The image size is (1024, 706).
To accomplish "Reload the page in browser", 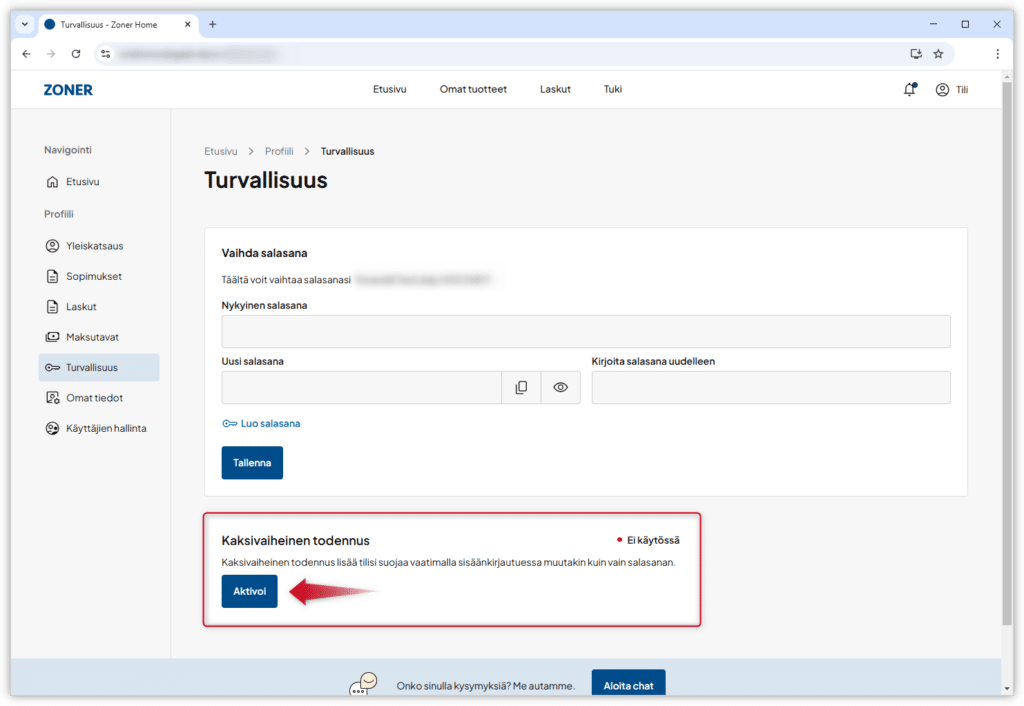I will [76, 54].
